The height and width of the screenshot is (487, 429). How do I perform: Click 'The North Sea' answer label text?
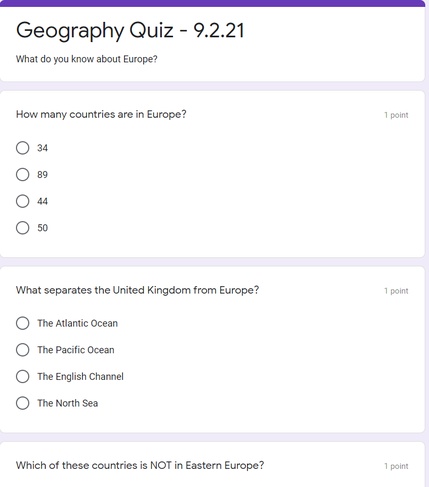[68, 403]
